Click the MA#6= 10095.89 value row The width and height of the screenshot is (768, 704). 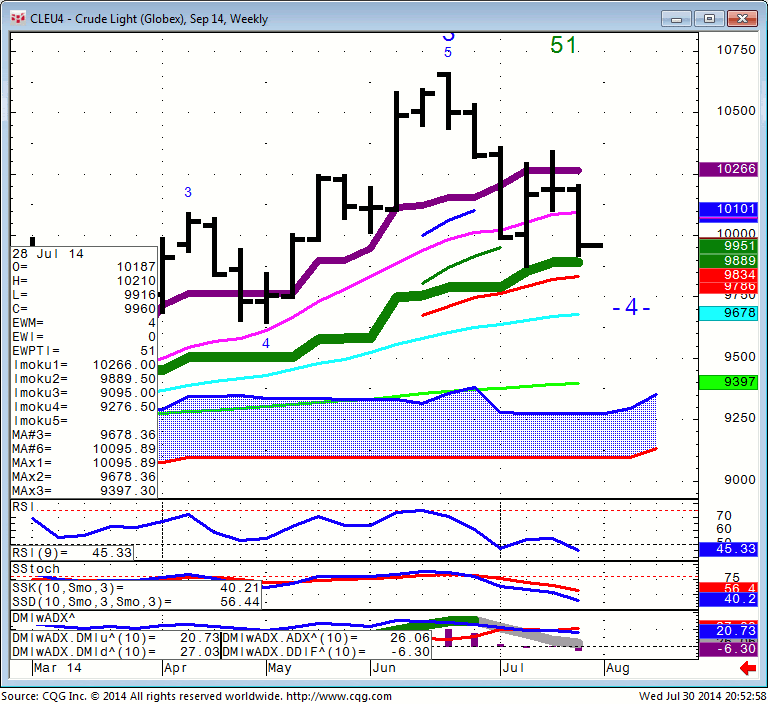coord(84,449)
